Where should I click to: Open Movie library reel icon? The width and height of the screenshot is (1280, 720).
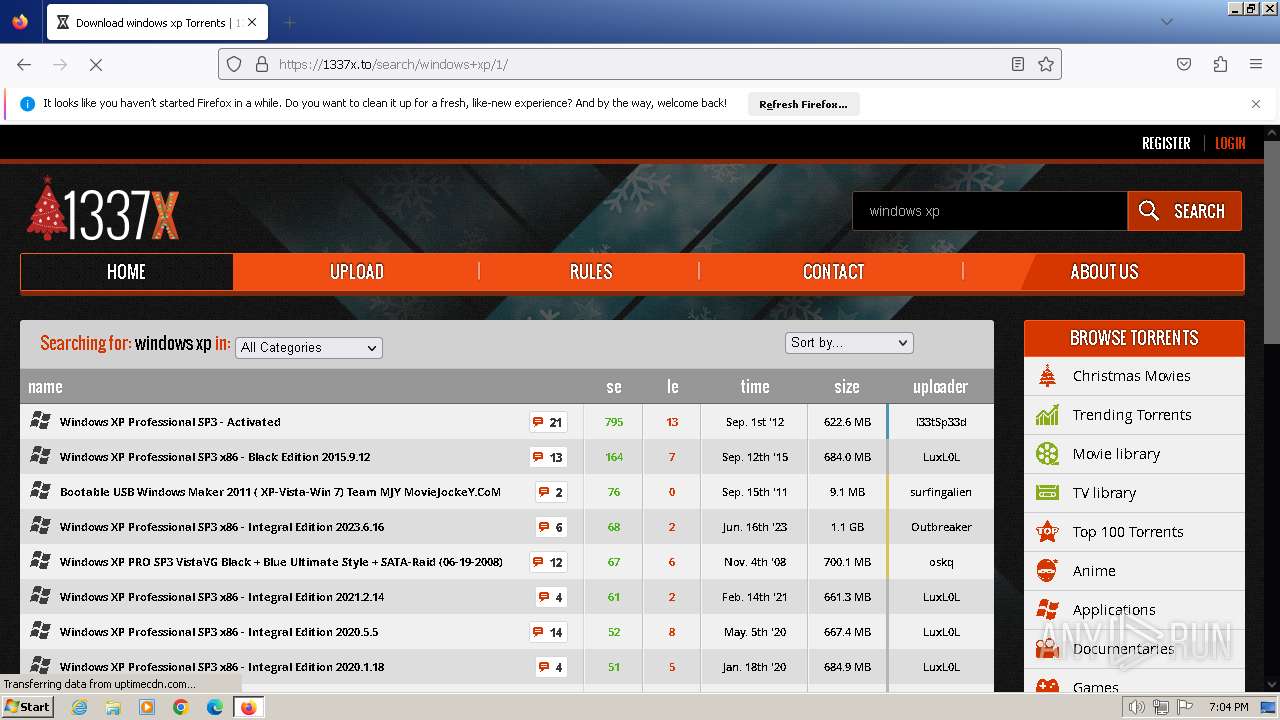click(1047, 454)
